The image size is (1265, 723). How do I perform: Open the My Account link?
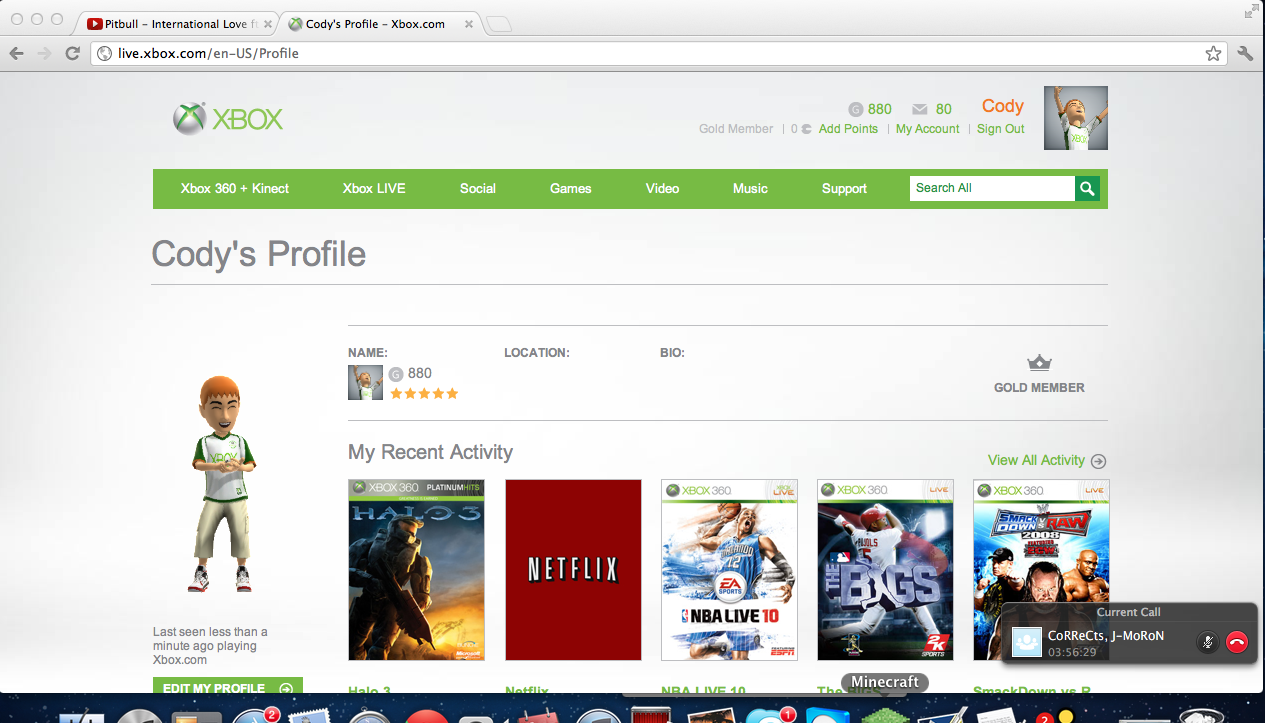[927, 129]
